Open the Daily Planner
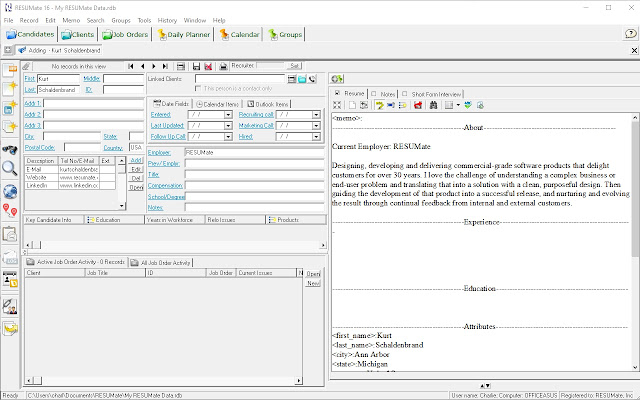Viewport: 640px width, 400px height. coord(184,35)
